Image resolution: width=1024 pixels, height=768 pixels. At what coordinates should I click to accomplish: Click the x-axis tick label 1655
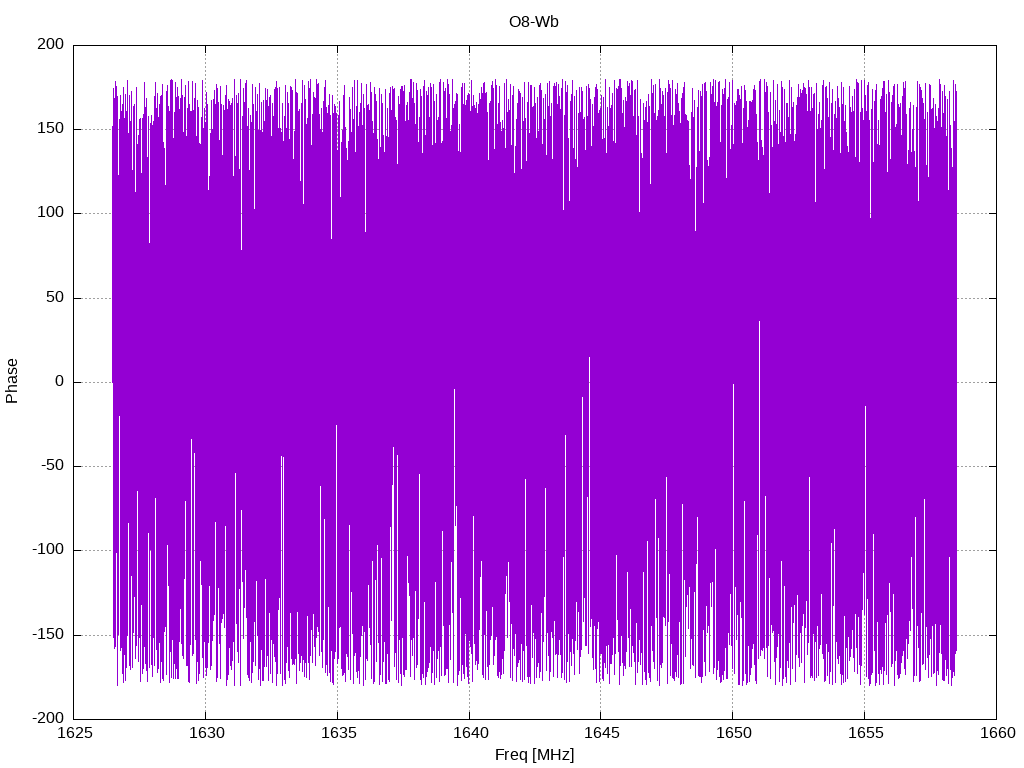865,733
